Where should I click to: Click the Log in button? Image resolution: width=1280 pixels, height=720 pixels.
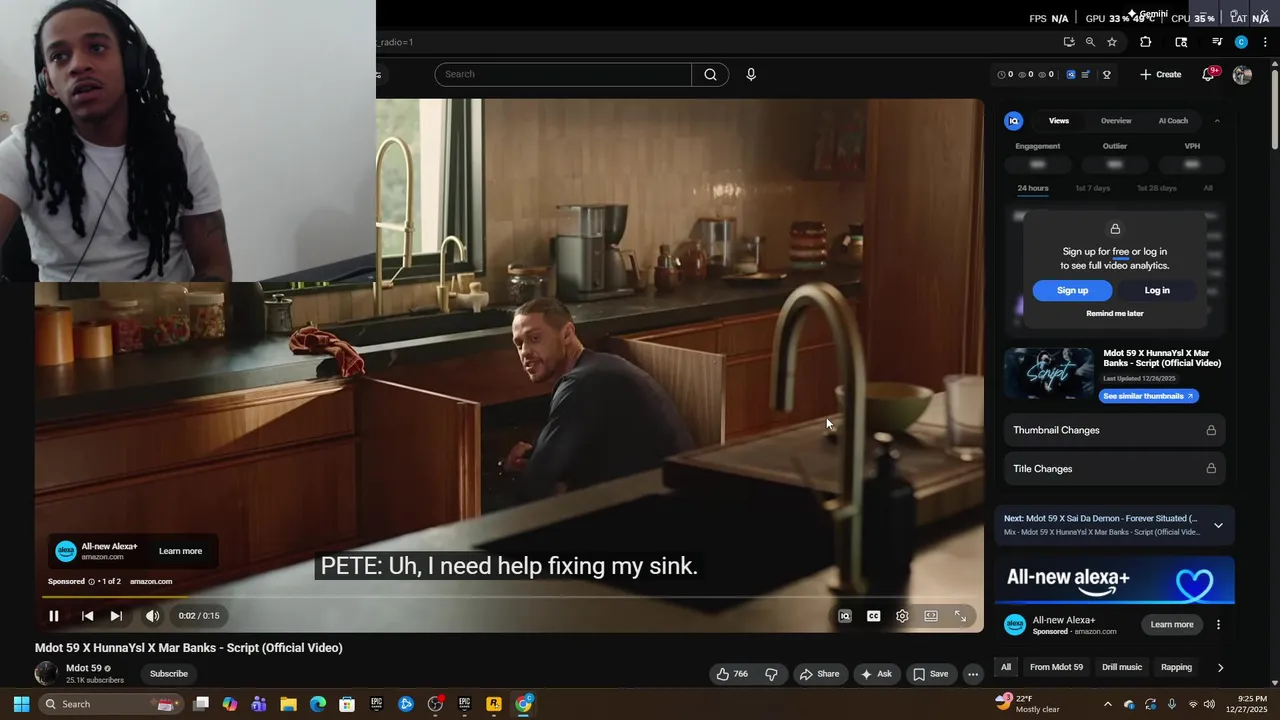(1157, 290)
